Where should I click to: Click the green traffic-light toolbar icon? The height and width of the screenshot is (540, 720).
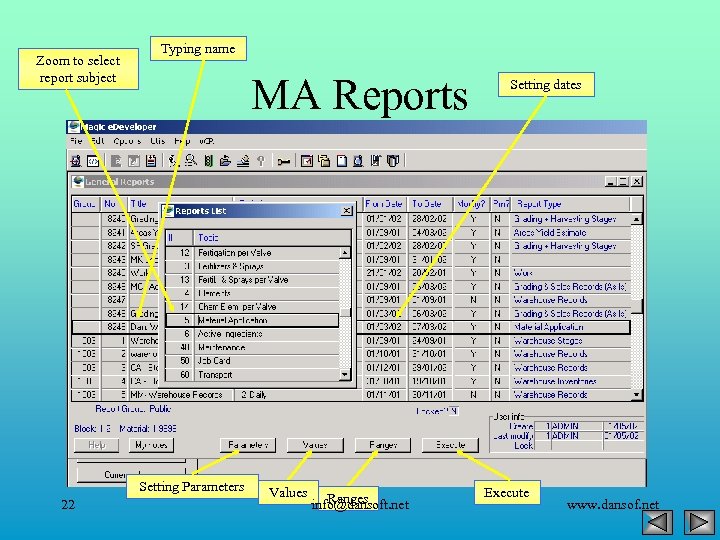[208, 161]
